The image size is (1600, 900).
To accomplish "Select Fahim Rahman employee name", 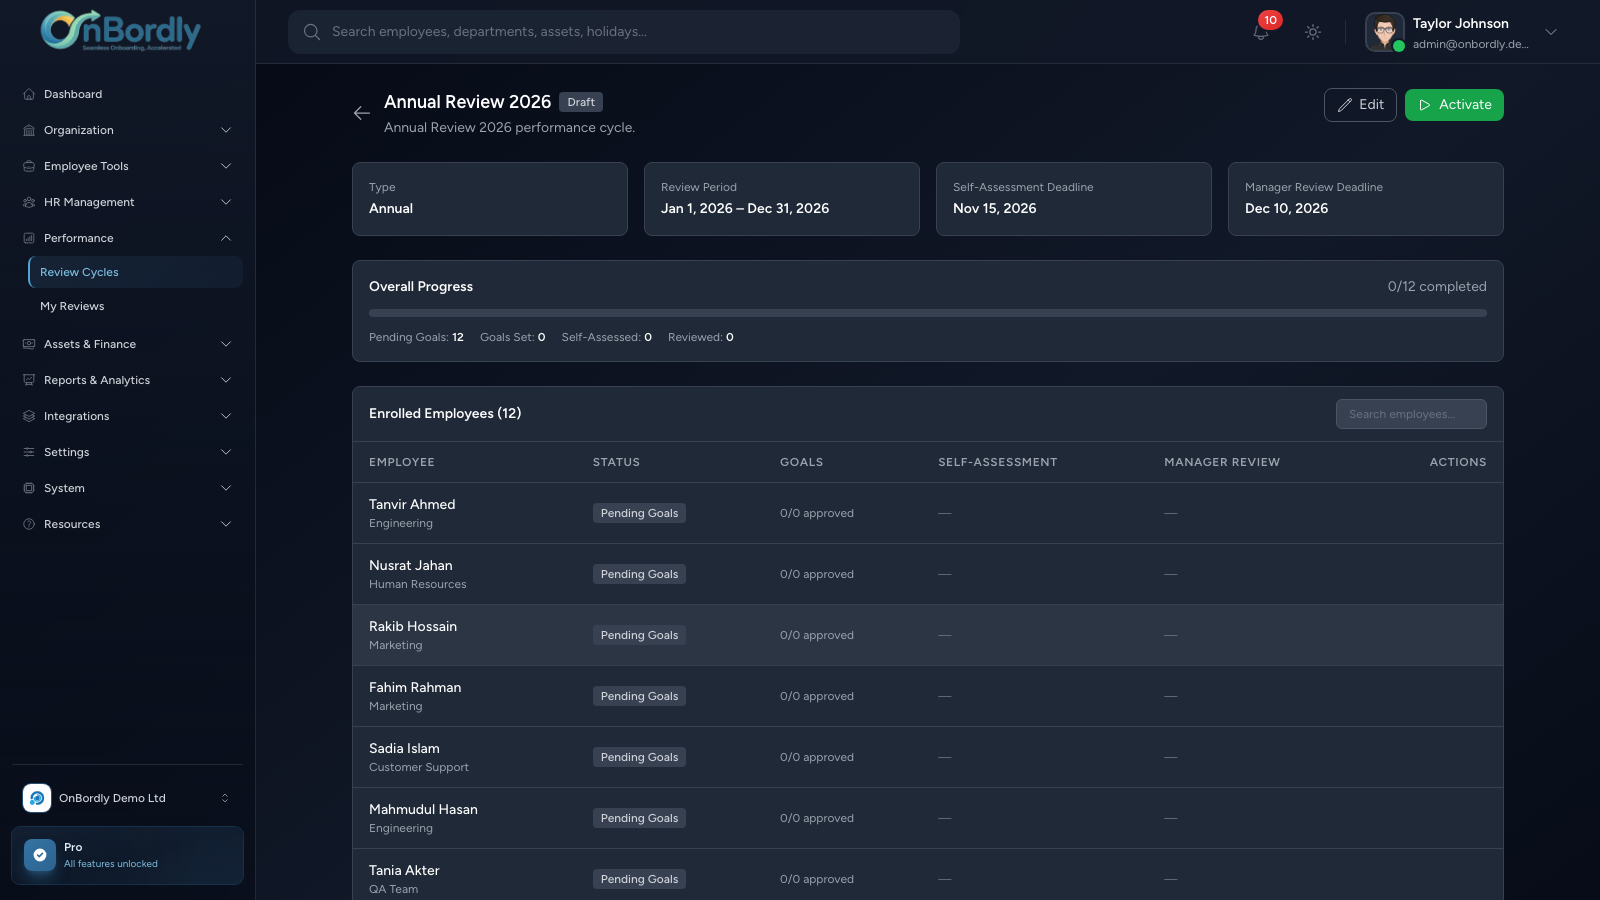I will pyautogui.click(x=415, y=687).
